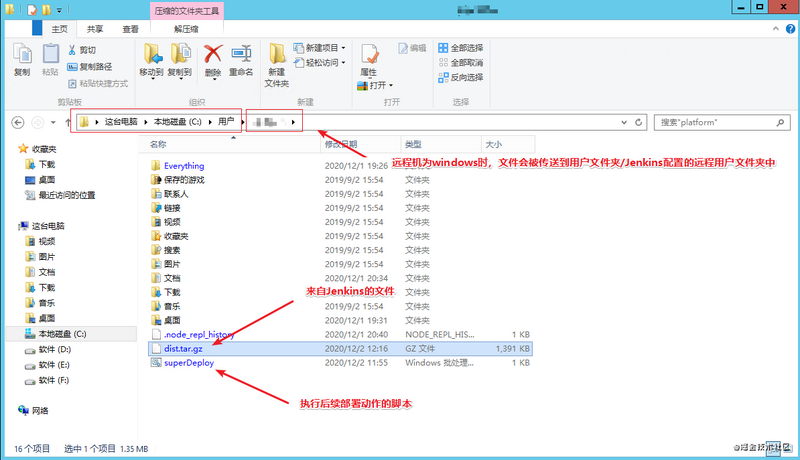This screenshot has width=800, height=460.
Task: Click the Edit (编辑) ribbon button
Action: (412, 48)
